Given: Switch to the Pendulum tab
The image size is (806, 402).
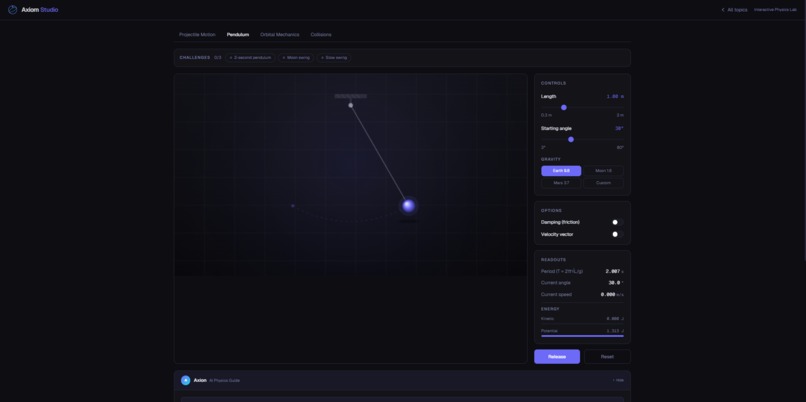Looking at the screenshot, I should (238, 34).
